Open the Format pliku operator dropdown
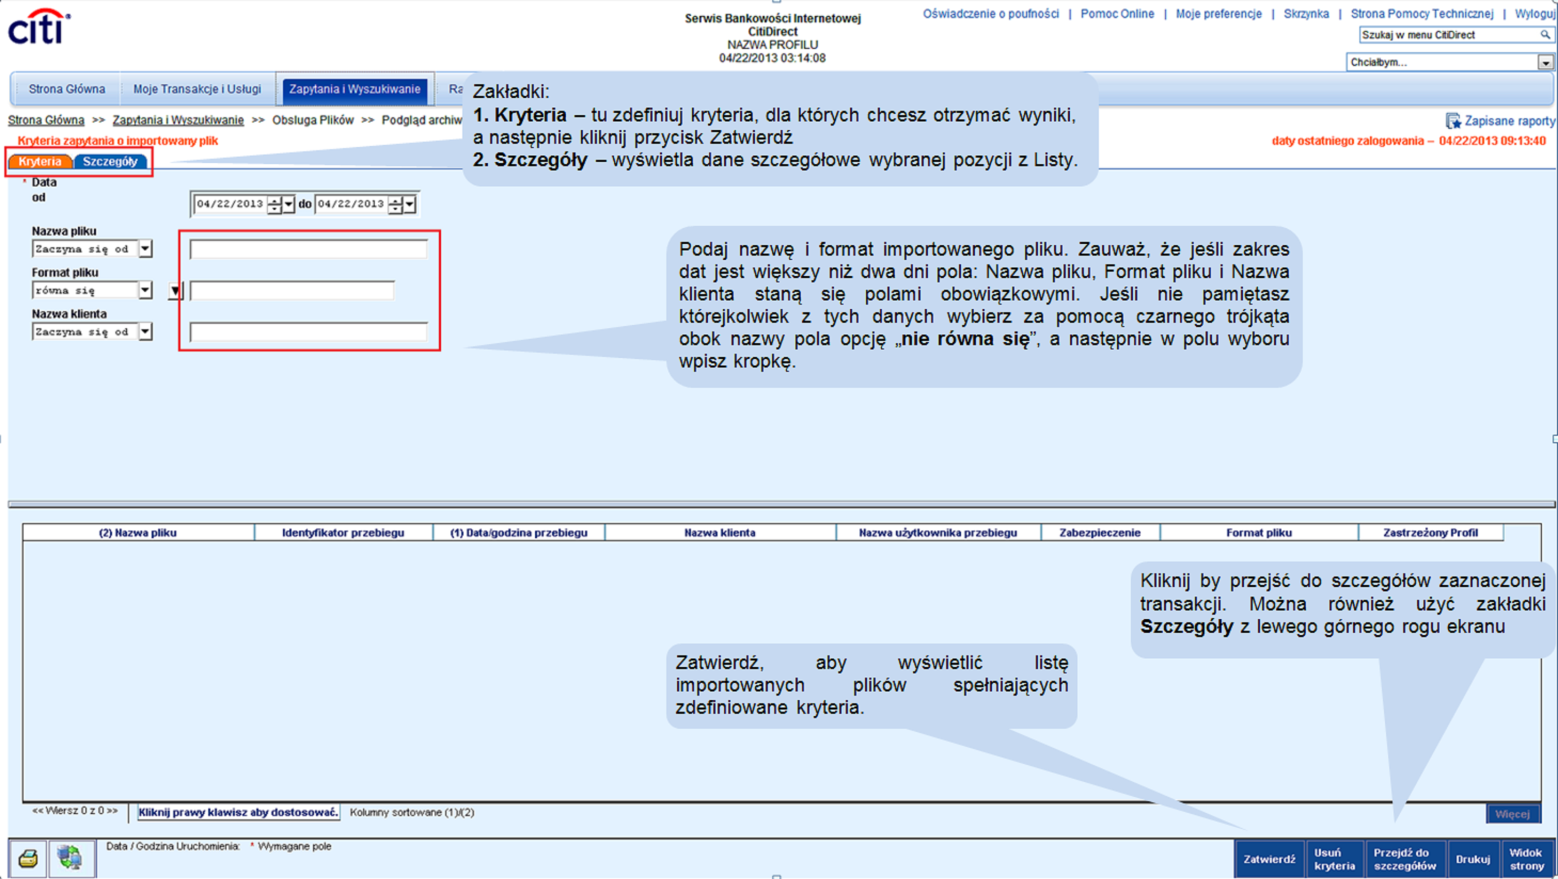1558x879 pixels. [x=145, y=290]
